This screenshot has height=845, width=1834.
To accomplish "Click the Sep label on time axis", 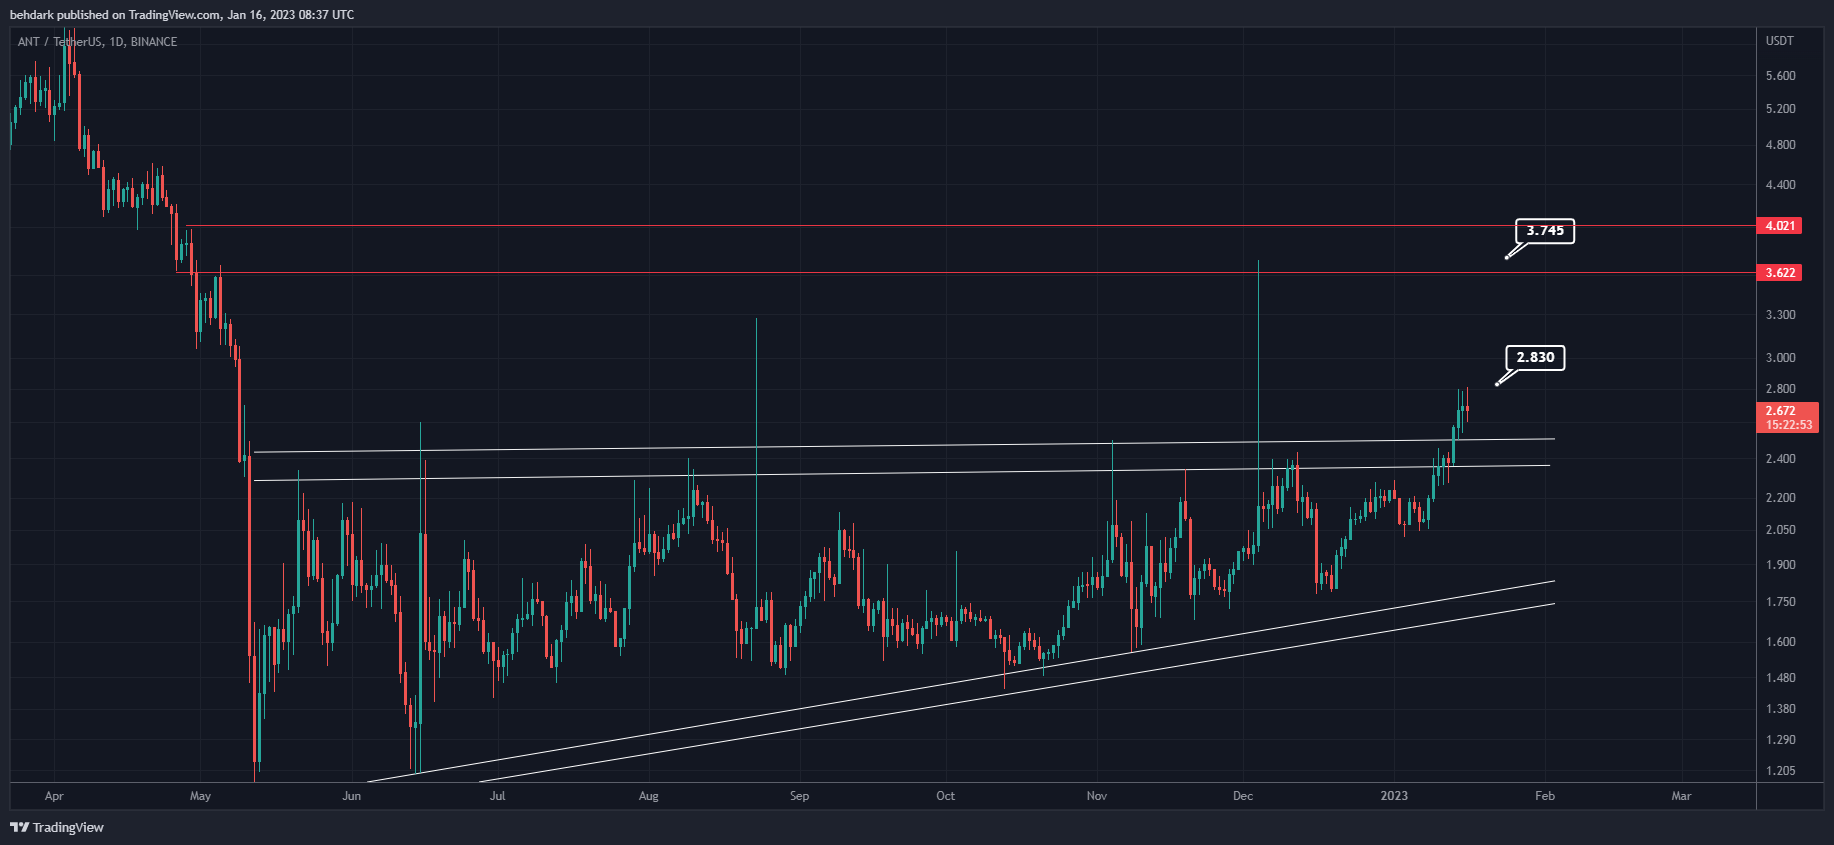I will click(x=799, y=796).
